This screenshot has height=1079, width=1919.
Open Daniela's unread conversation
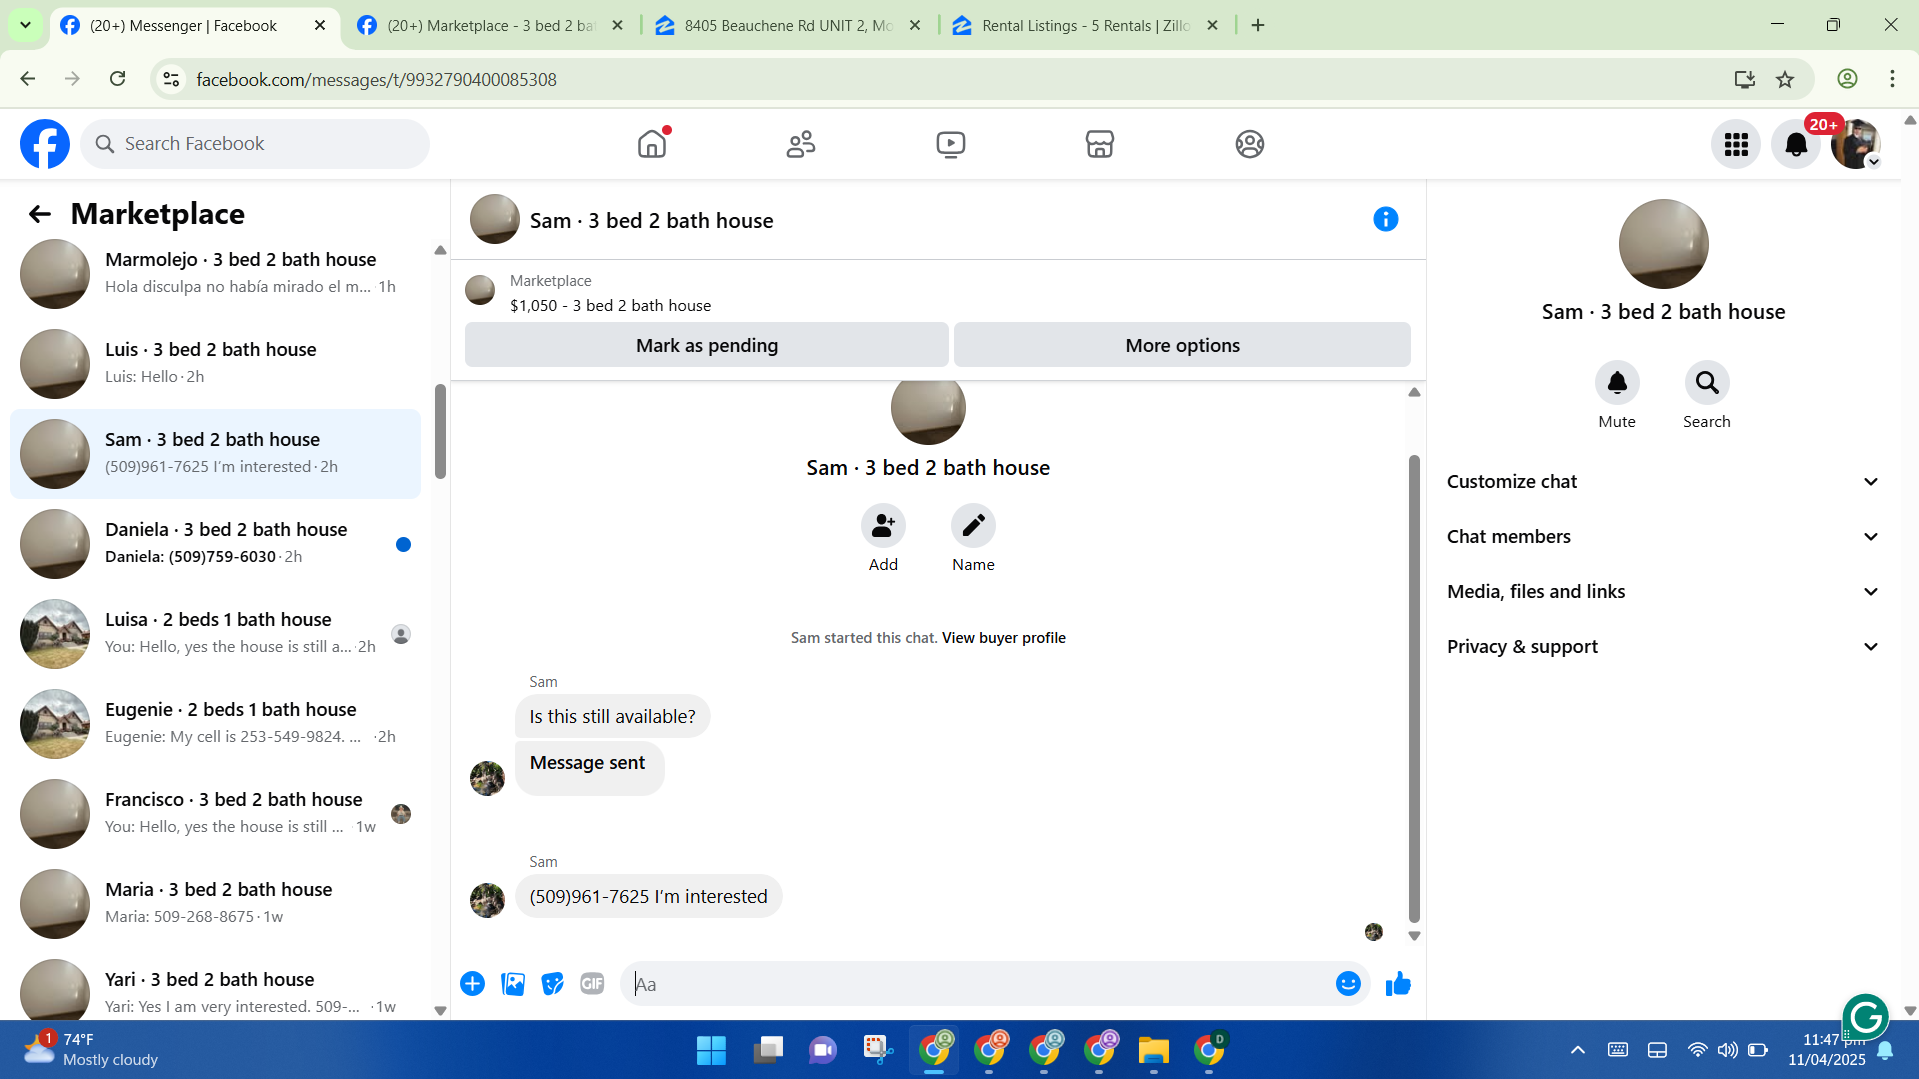(x=215, y=544)
